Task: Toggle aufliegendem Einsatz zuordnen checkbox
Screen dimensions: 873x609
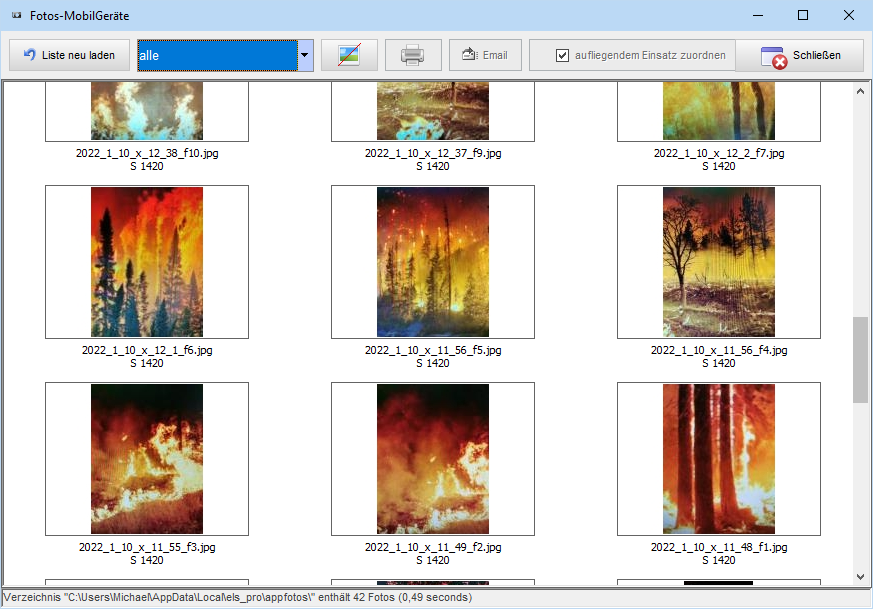Action: (563, 56)
